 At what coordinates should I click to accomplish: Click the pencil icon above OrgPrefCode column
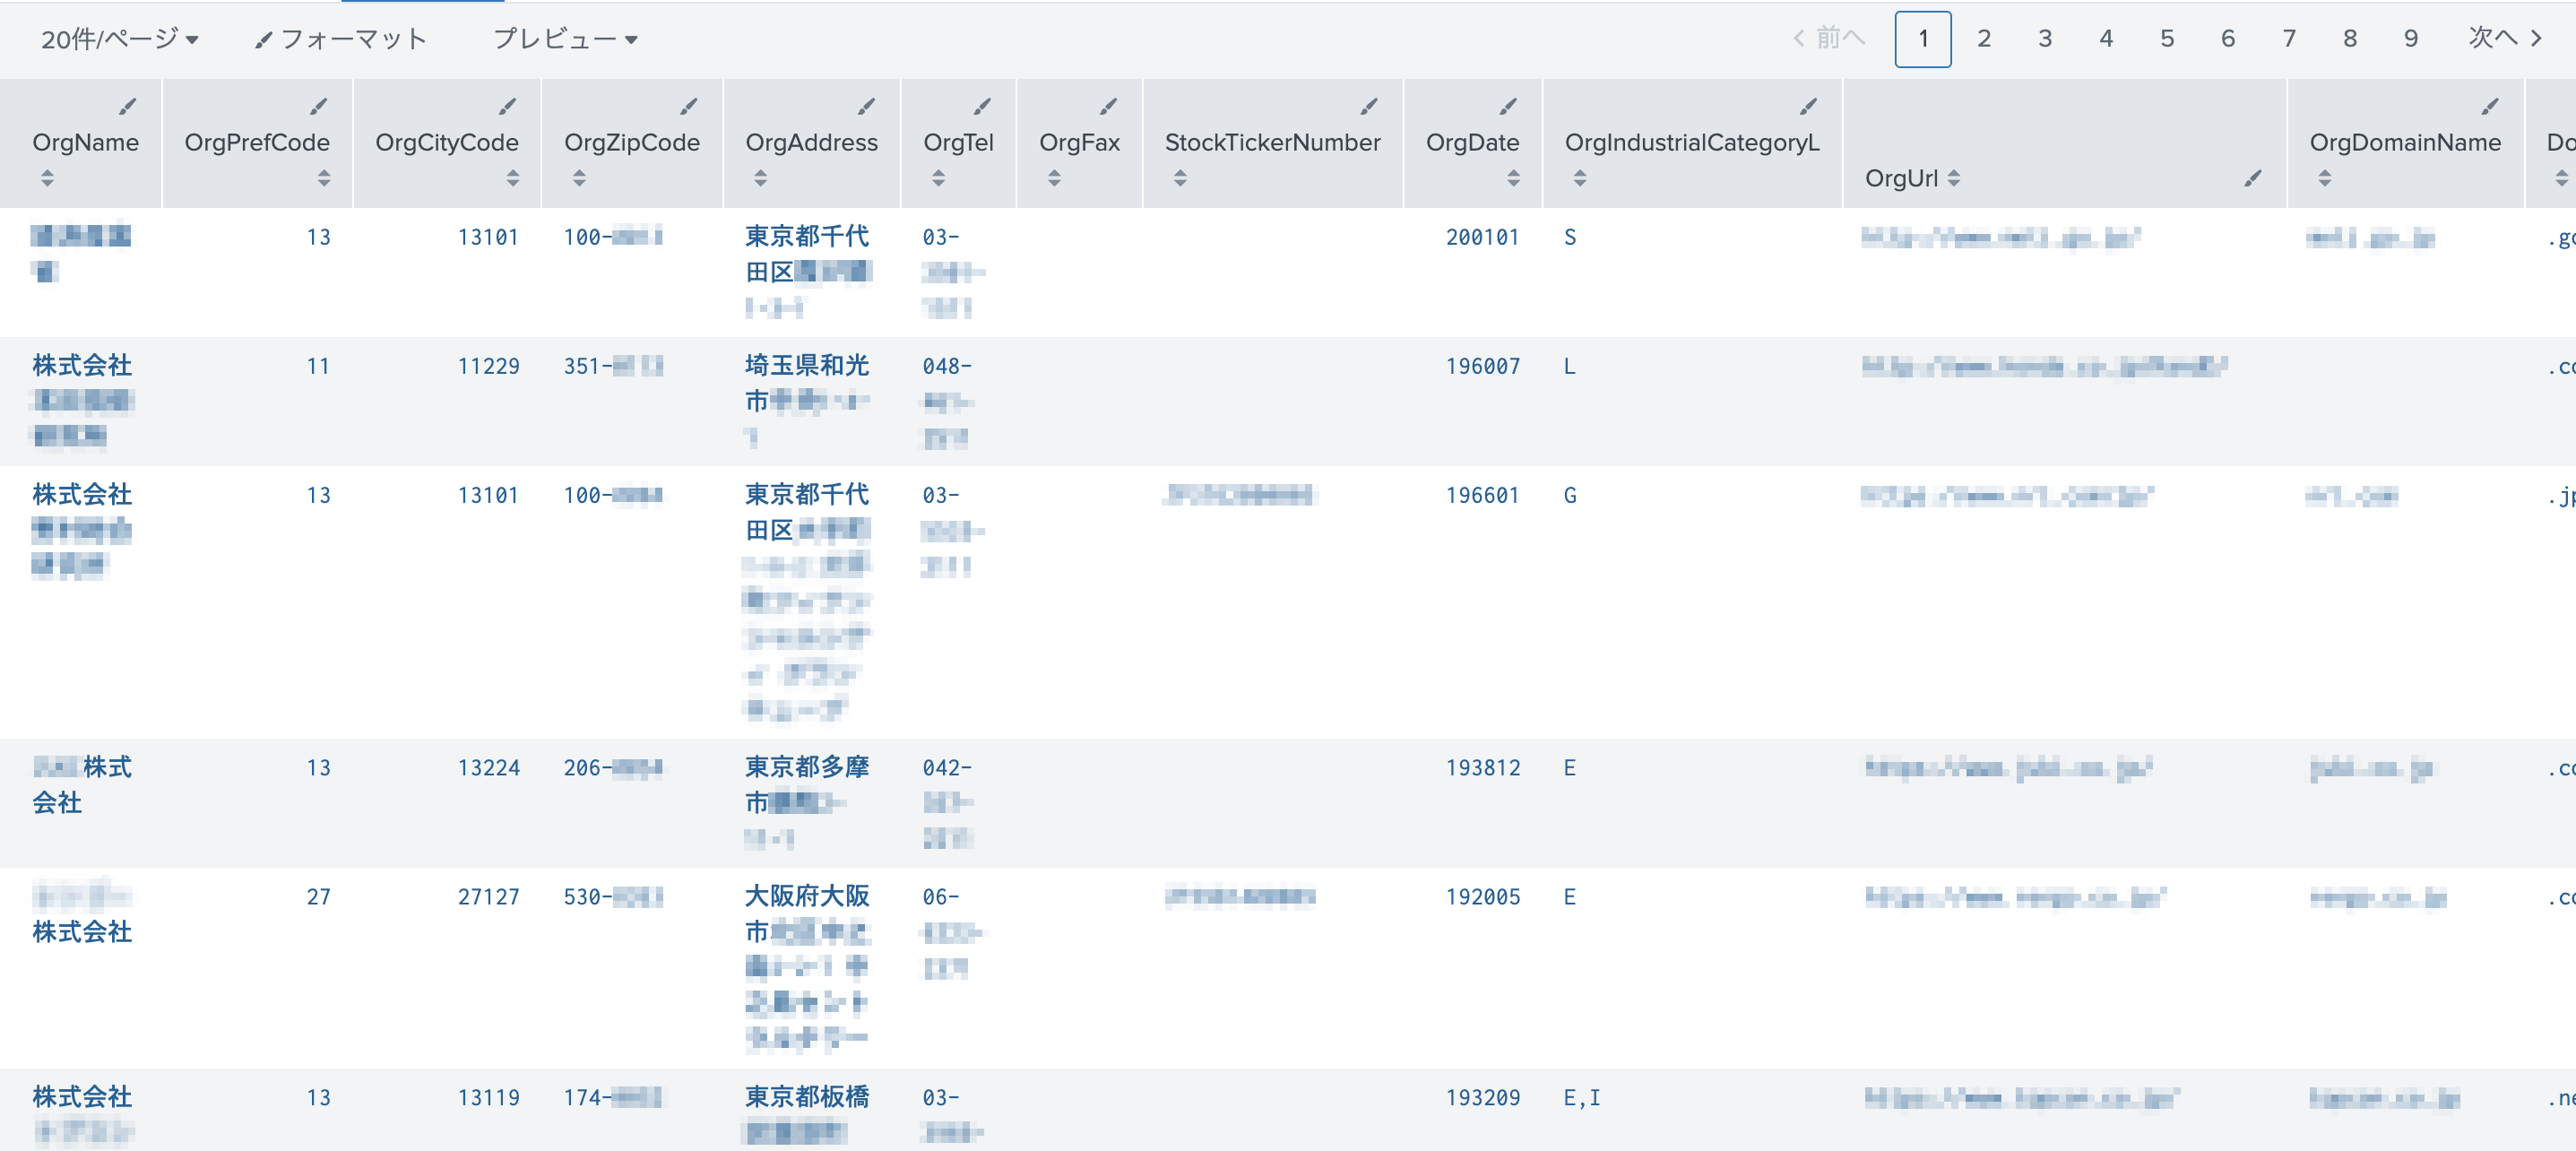(318, 106)
